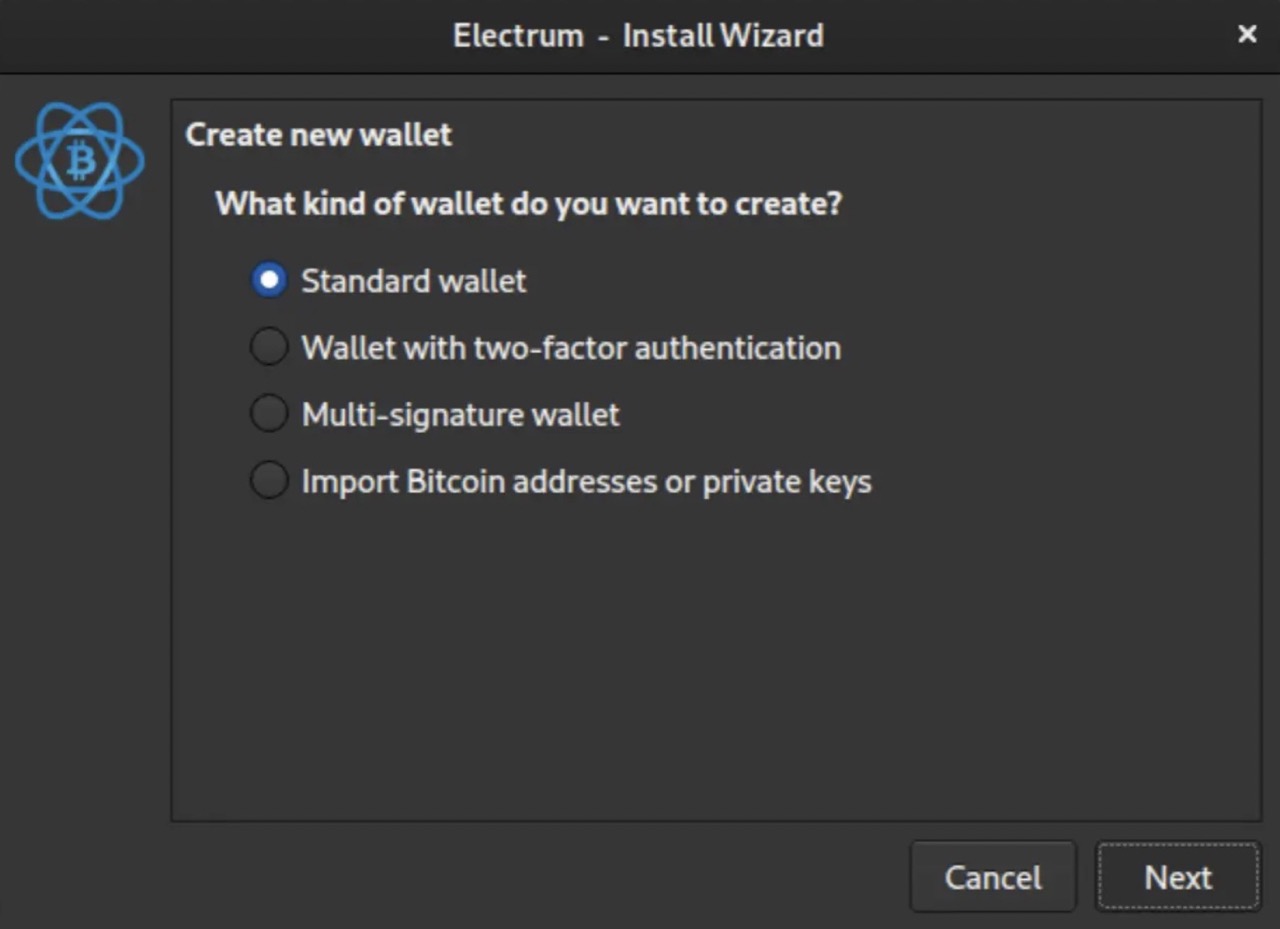The height and width of the screenshot is (929, 1280).
Task: Click the two-factor authentication label text
Action: 570,348
